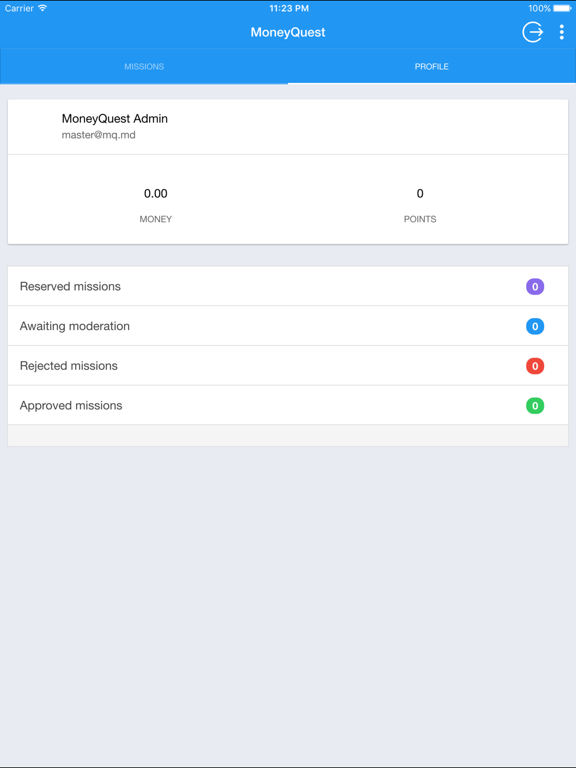Switch to the Missions tab
The image size is (576, 768).
[144, 66]
